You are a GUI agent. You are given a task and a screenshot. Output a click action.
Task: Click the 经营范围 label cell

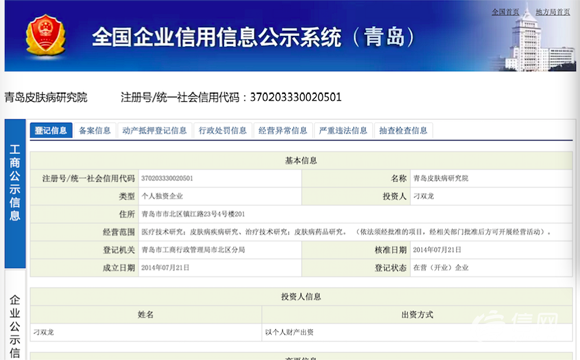click(x=84, y=232)
